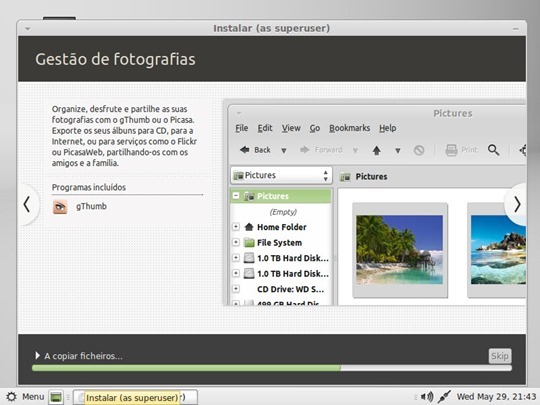540x405 pixels.
Task: Open the File menu in the Pictures window
Action: [242, 128]
